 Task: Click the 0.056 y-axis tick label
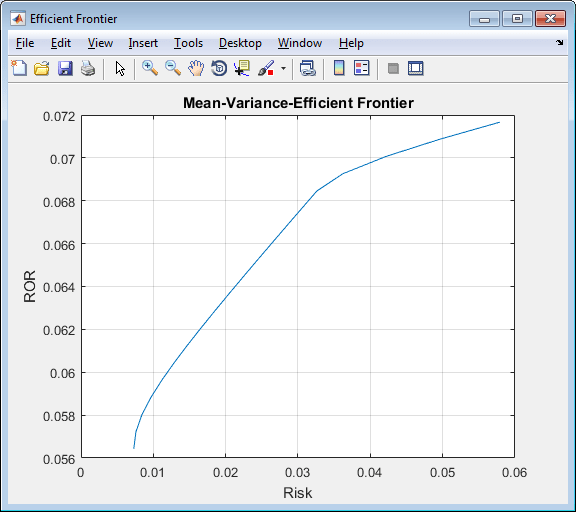pos(59,459)
